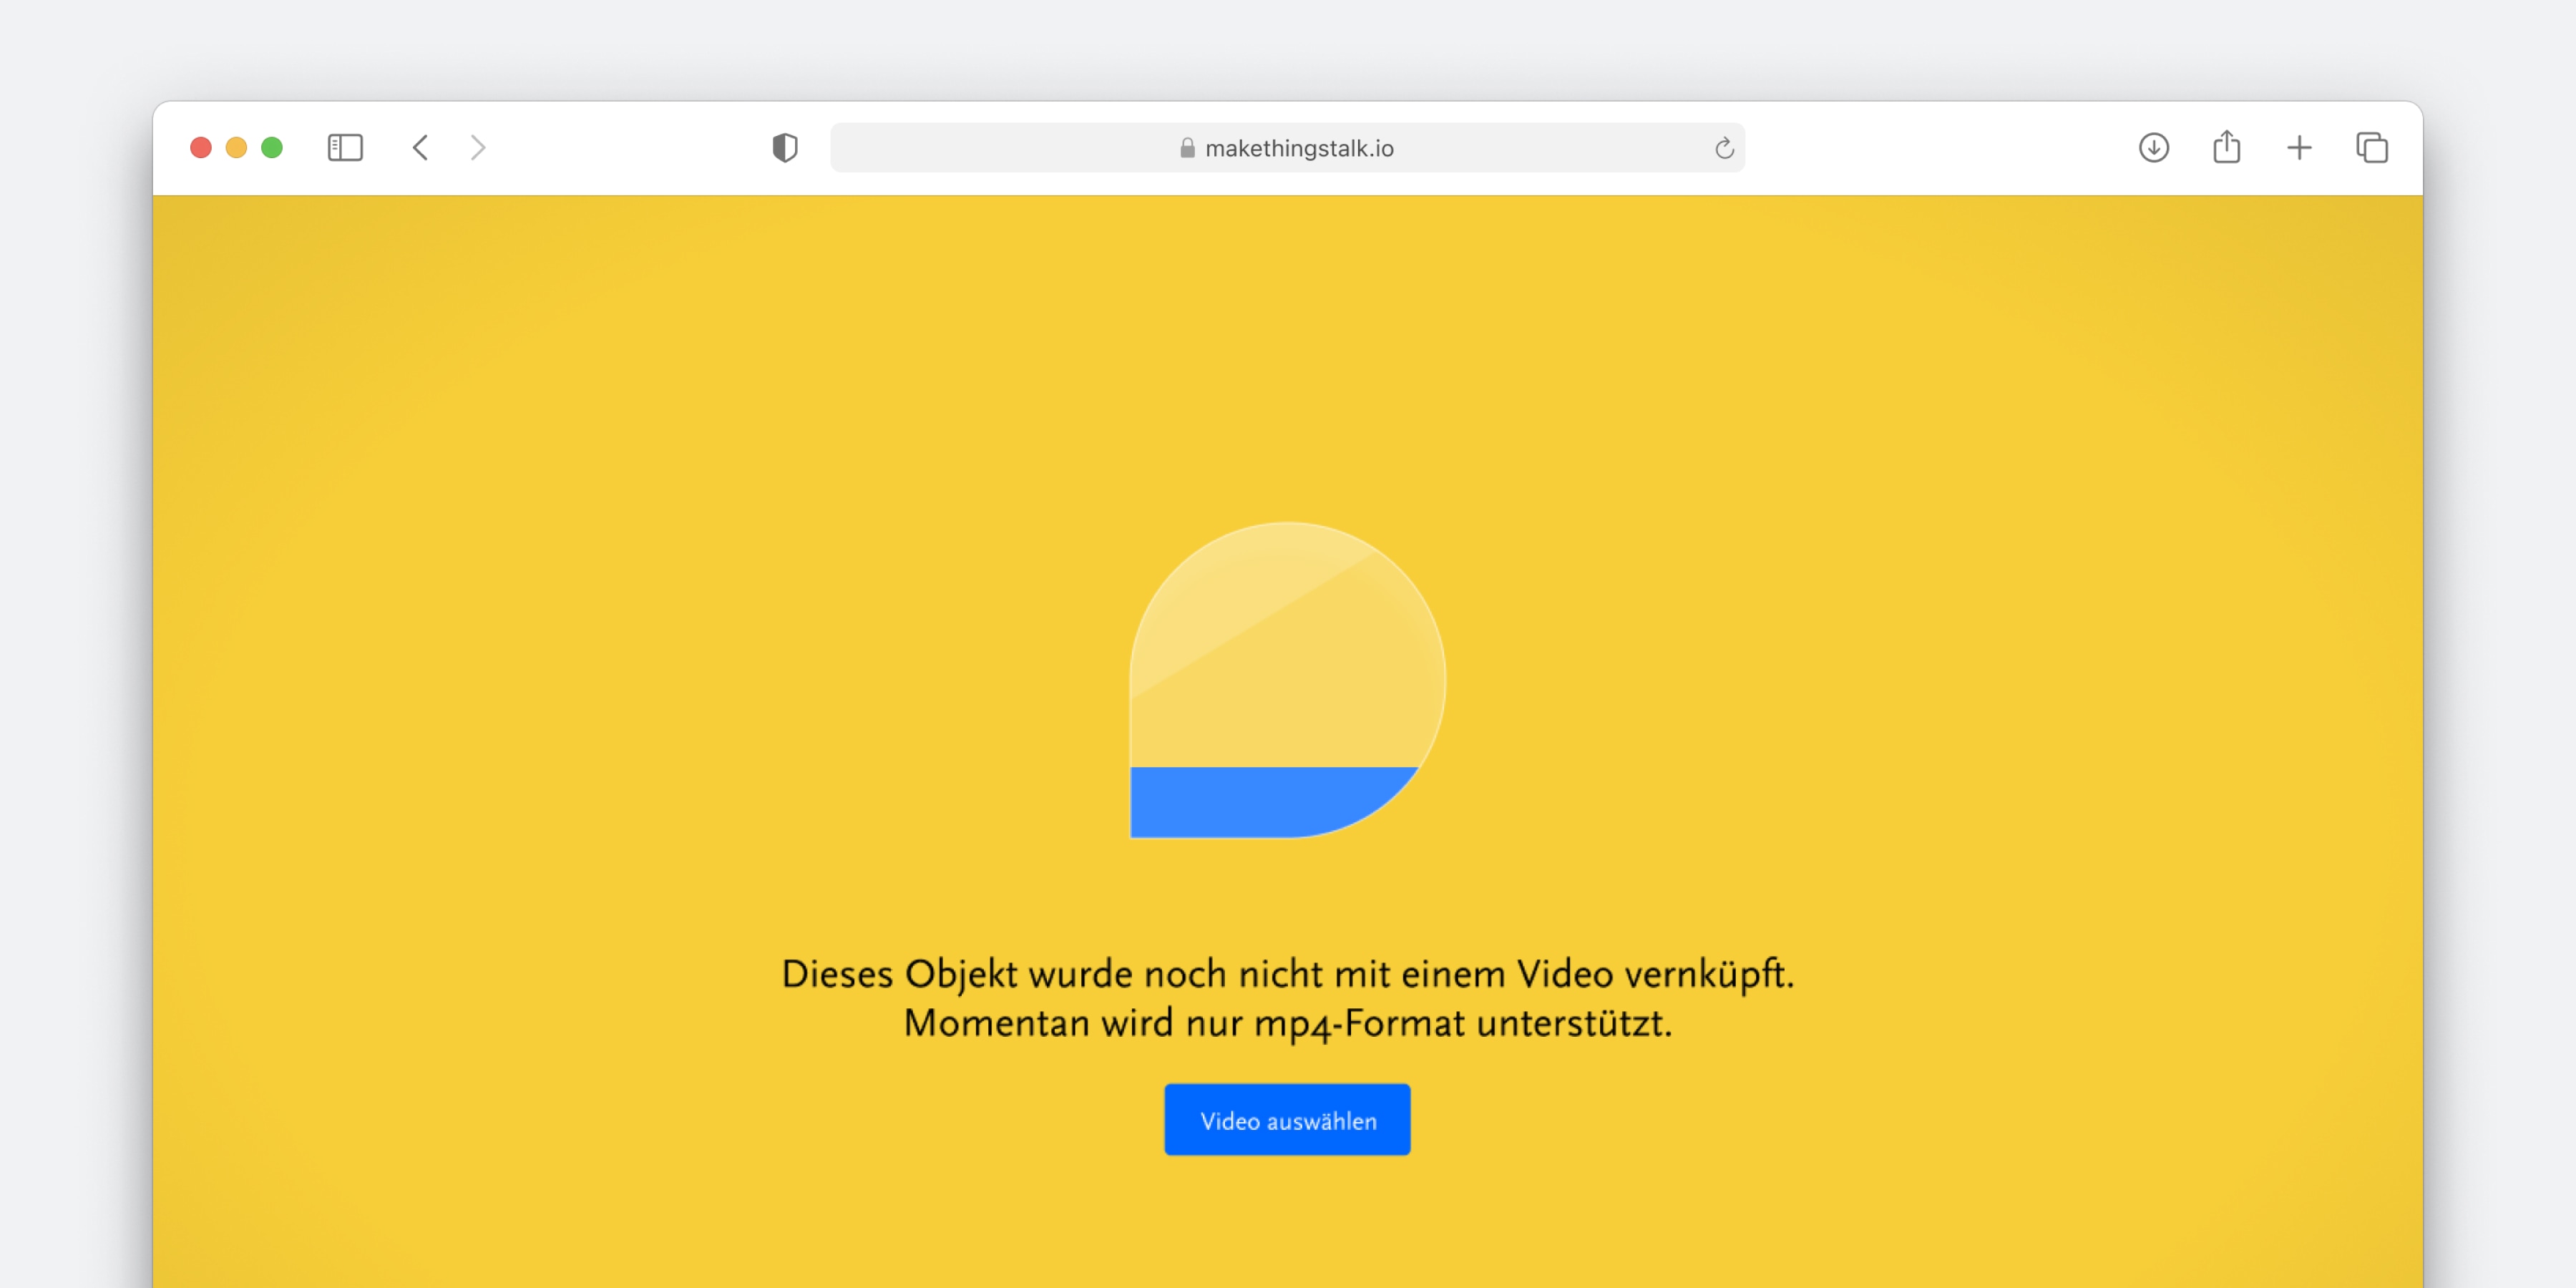
Task: Open the privacy report shield icon
Action: (x=785, y=148)
